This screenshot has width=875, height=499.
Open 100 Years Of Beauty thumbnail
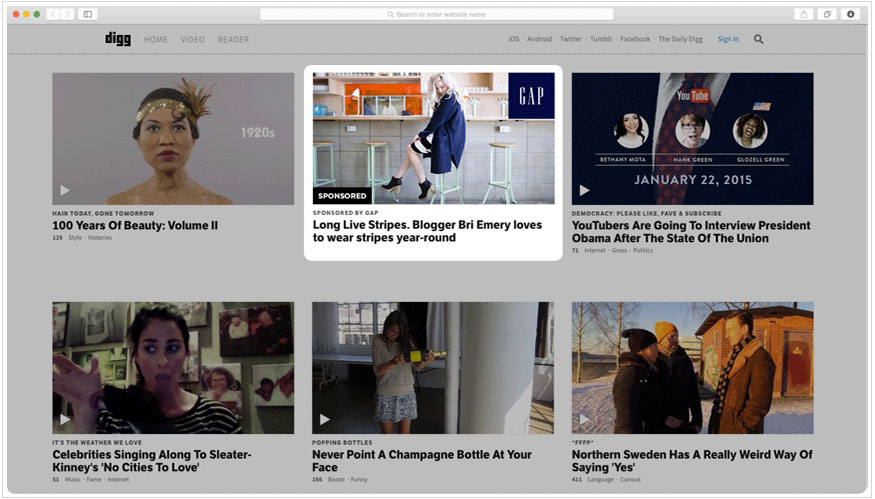point(173,138)
